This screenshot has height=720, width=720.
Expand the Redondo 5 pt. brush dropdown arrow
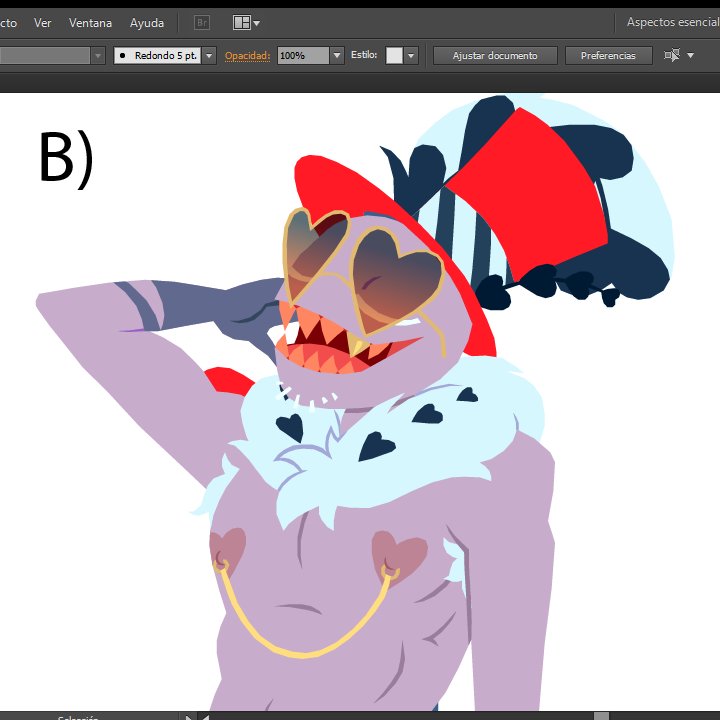click(x=209, y=56)
